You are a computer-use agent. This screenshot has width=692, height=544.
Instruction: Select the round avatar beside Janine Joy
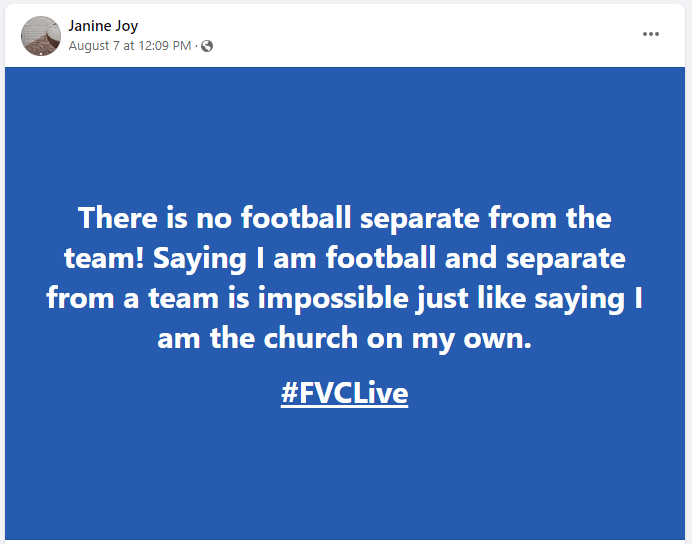(41, 36)
